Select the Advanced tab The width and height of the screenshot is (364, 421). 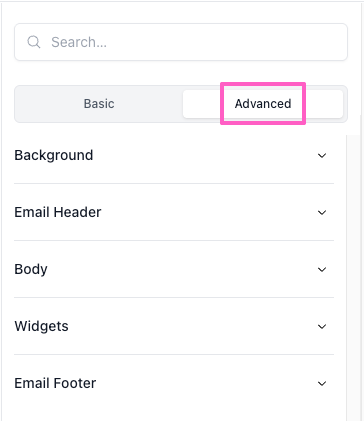(x=263, y=104)
